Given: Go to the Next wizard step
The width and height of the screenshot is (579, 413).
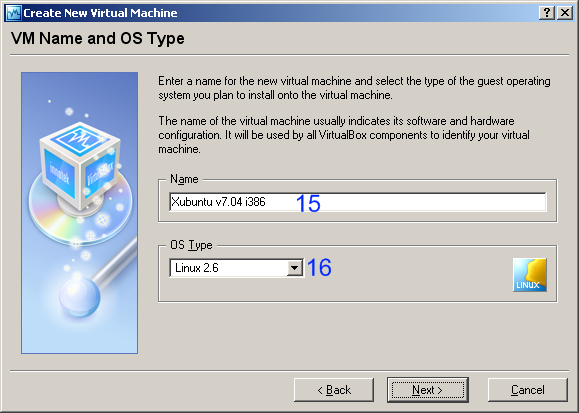Looking at the screenshot, I should click(428, 390).
